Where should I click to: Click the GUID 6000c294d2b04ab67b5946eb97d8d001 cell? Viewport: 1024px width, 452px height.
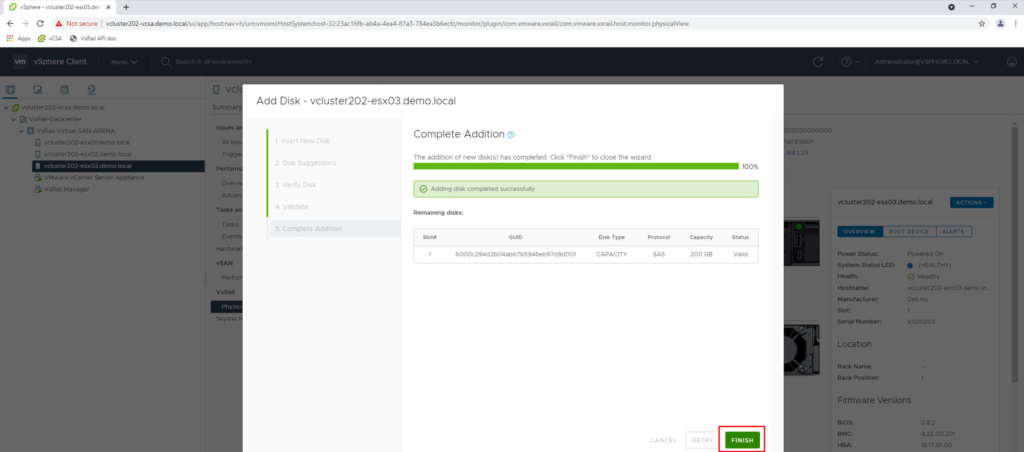click(x=515, y=254)
